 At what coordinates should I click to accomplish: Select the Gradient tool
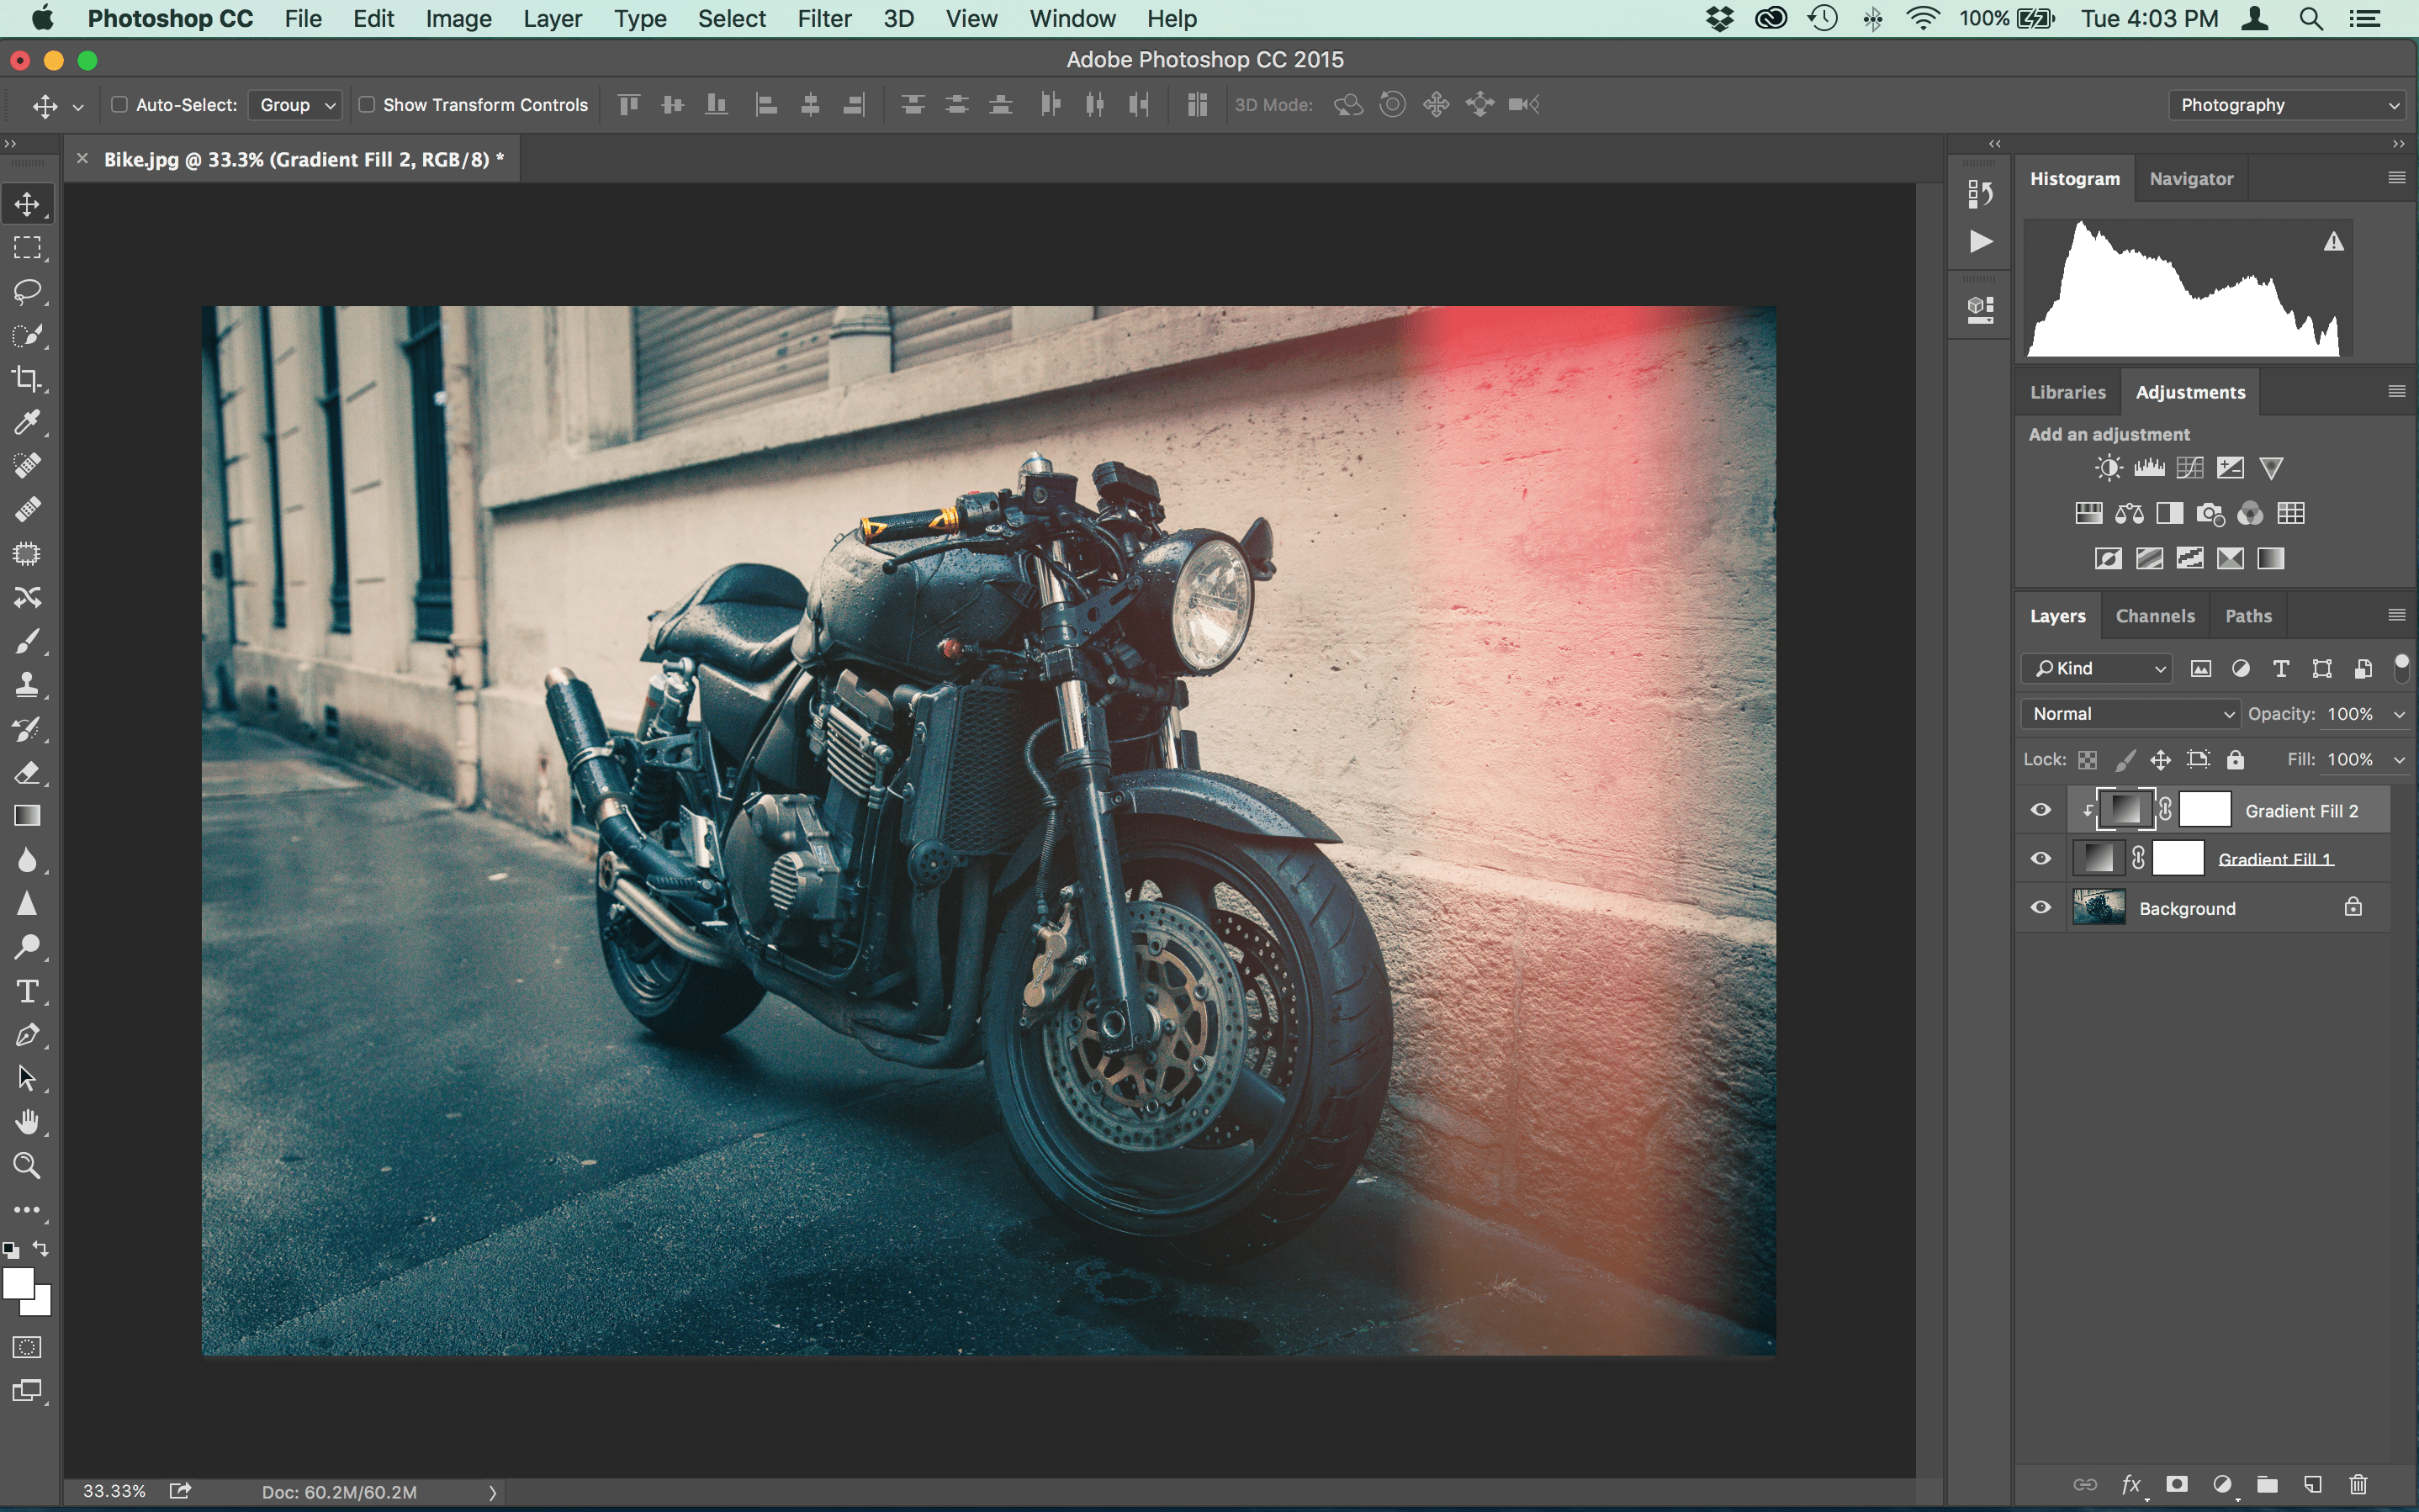pyautogui.click(x=26, y=813)
